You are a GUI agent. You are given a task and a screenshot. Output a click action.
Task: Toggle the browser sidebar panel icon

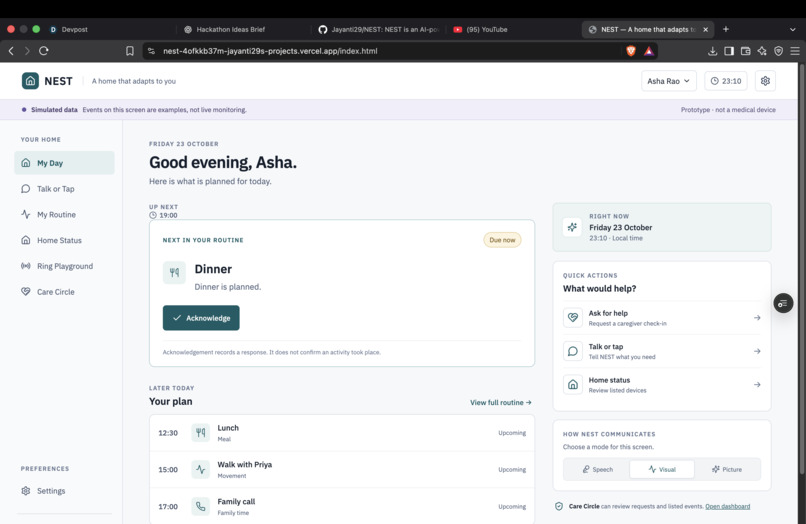[x=729, y=51]
